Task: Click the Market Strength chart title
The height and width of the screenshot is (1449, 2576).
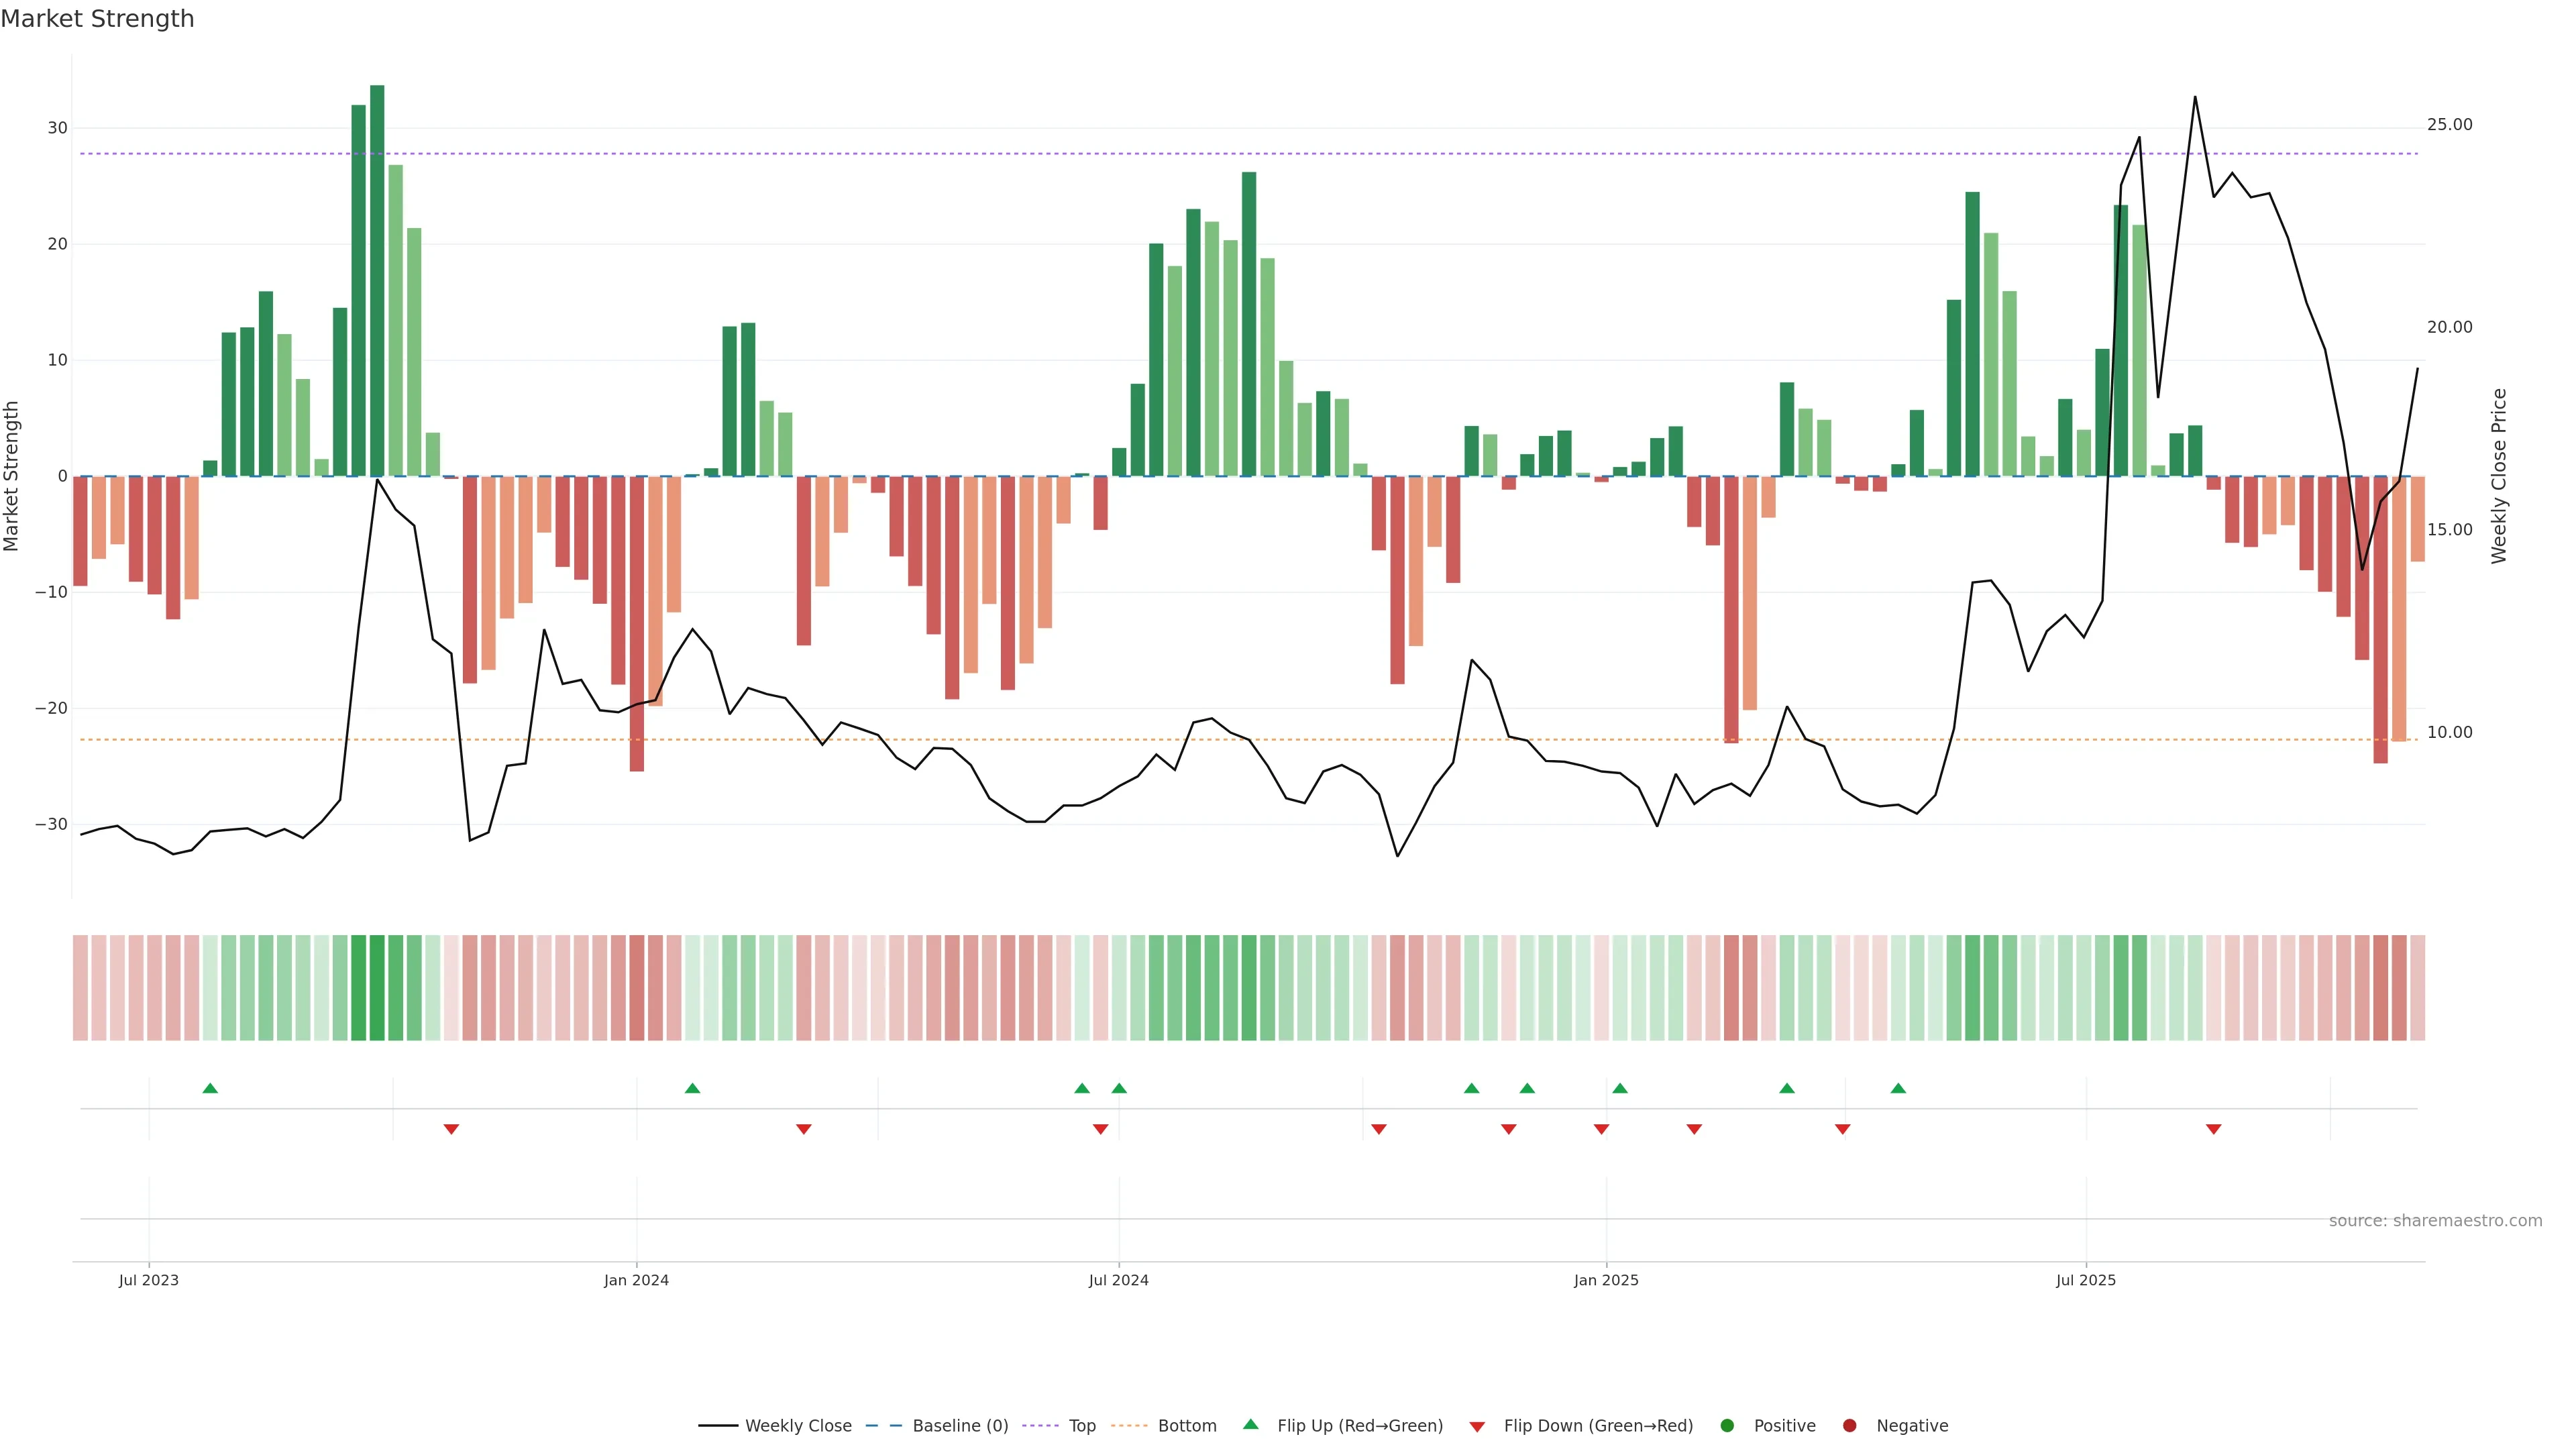Action: coord(97,19)
